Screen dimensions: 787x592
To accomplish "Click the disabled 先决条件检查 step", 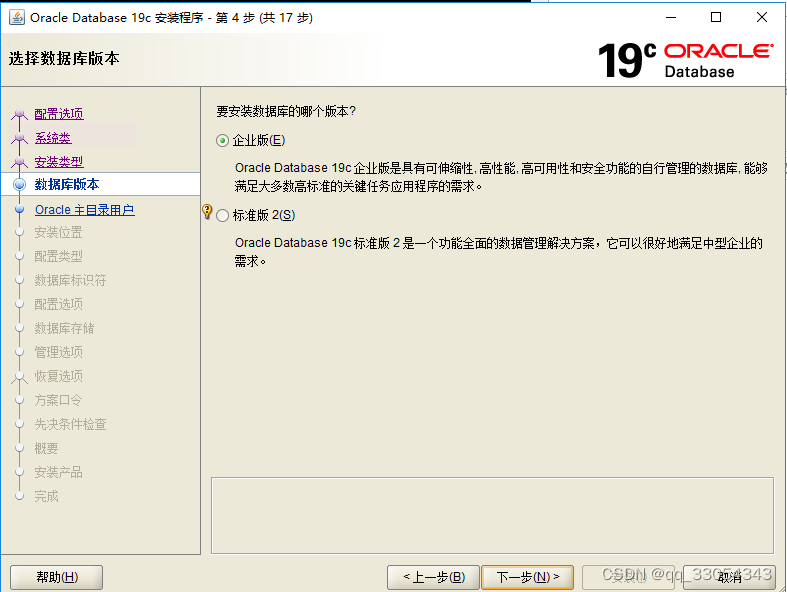I will coord(70,424).
